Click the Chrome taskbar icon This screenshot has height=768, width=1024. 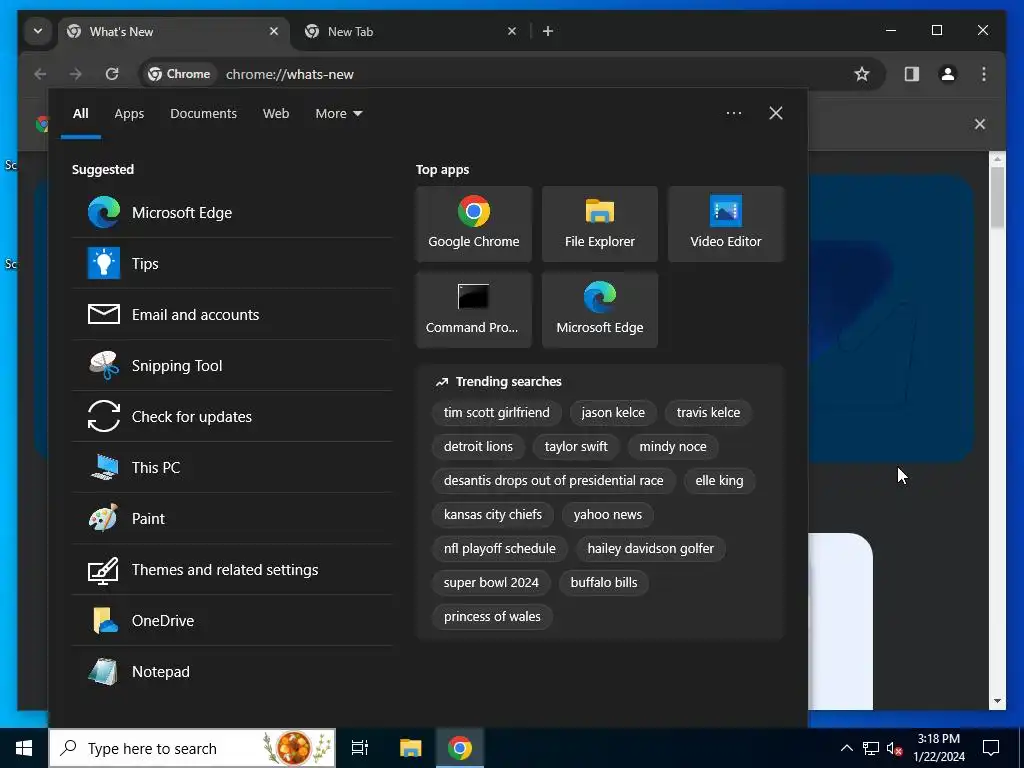click(460, 748)
